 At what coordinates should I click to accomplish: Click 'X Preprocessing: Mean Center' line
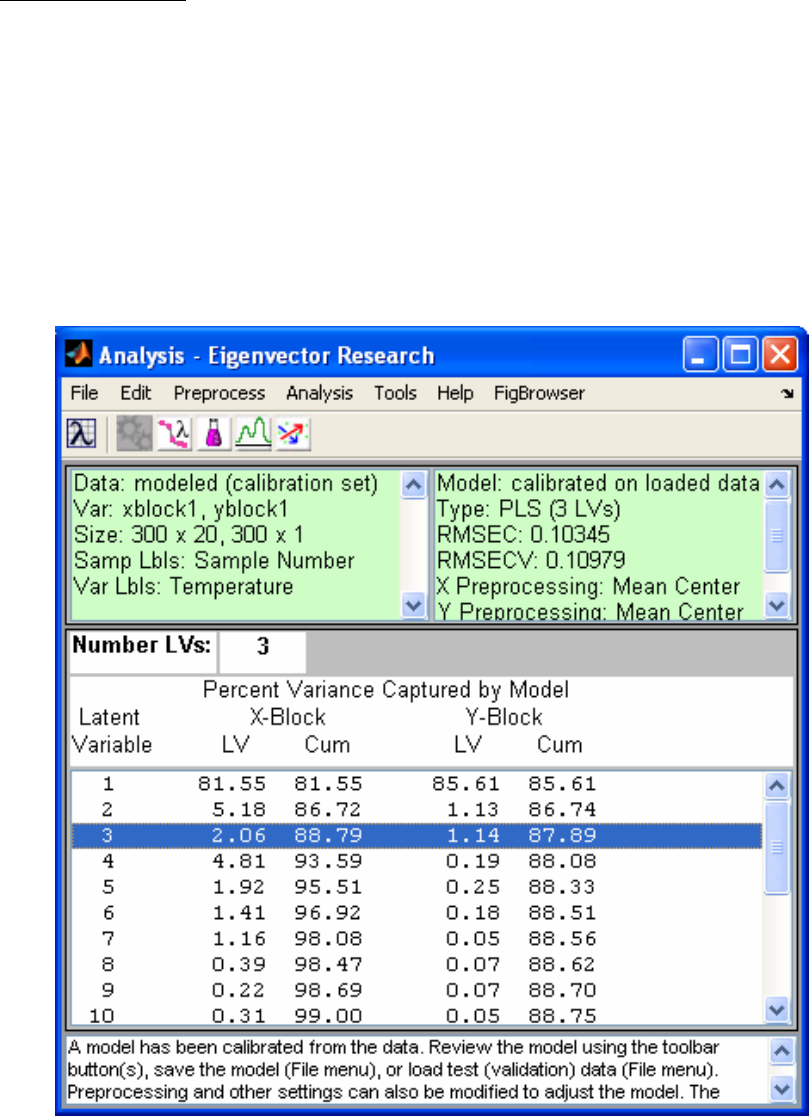tap(588, 587)
